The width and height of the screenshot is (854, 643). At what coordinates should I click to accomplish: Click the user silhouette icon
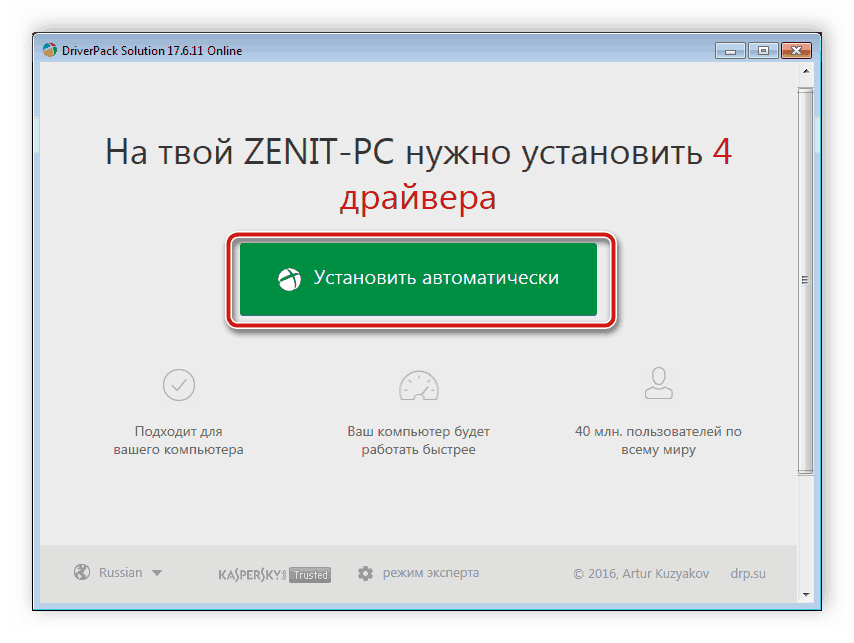[658, 383]
